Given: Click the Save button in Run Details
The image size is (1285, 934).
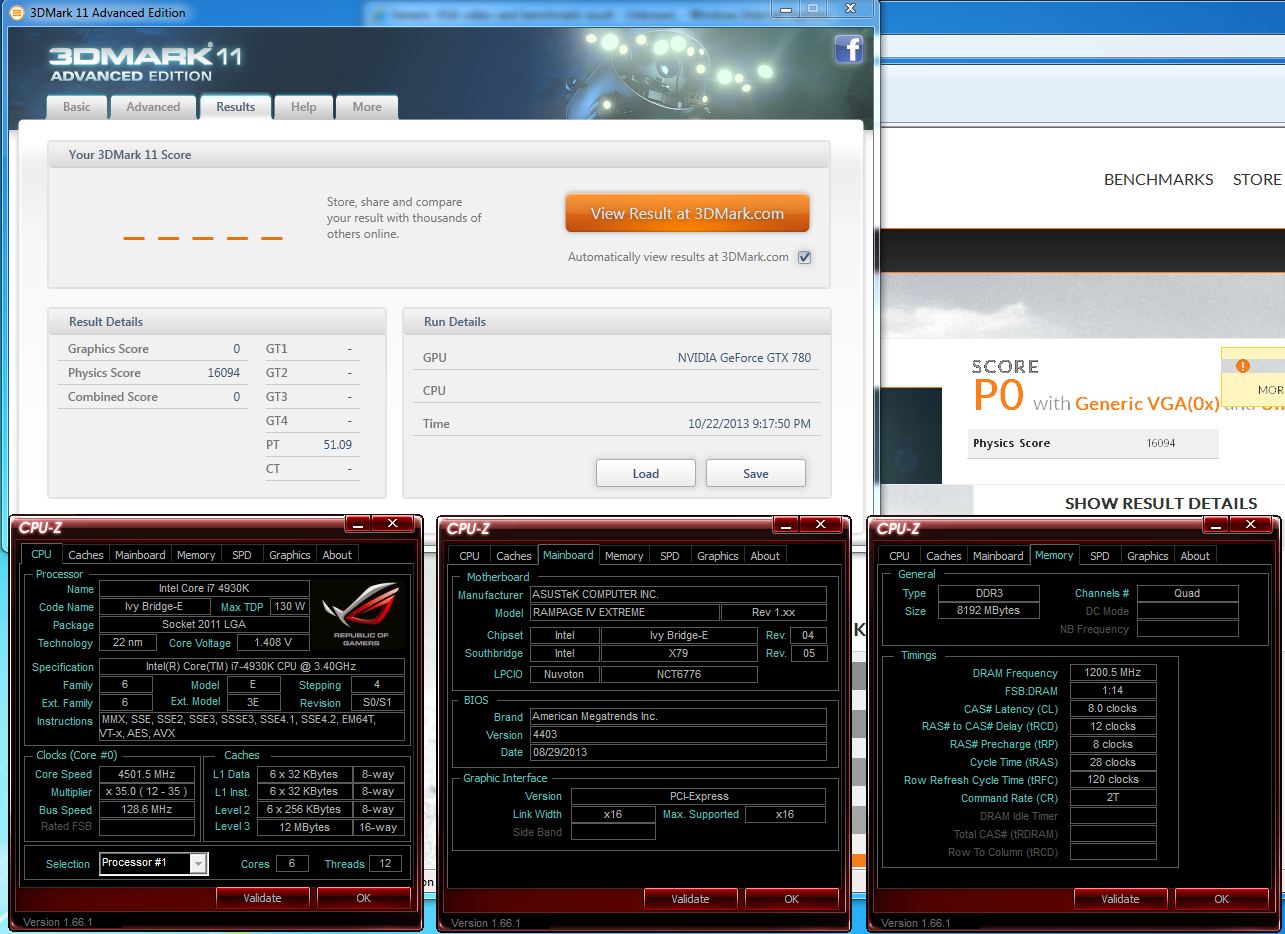Looking at the screenshot, I should point(755,473).
